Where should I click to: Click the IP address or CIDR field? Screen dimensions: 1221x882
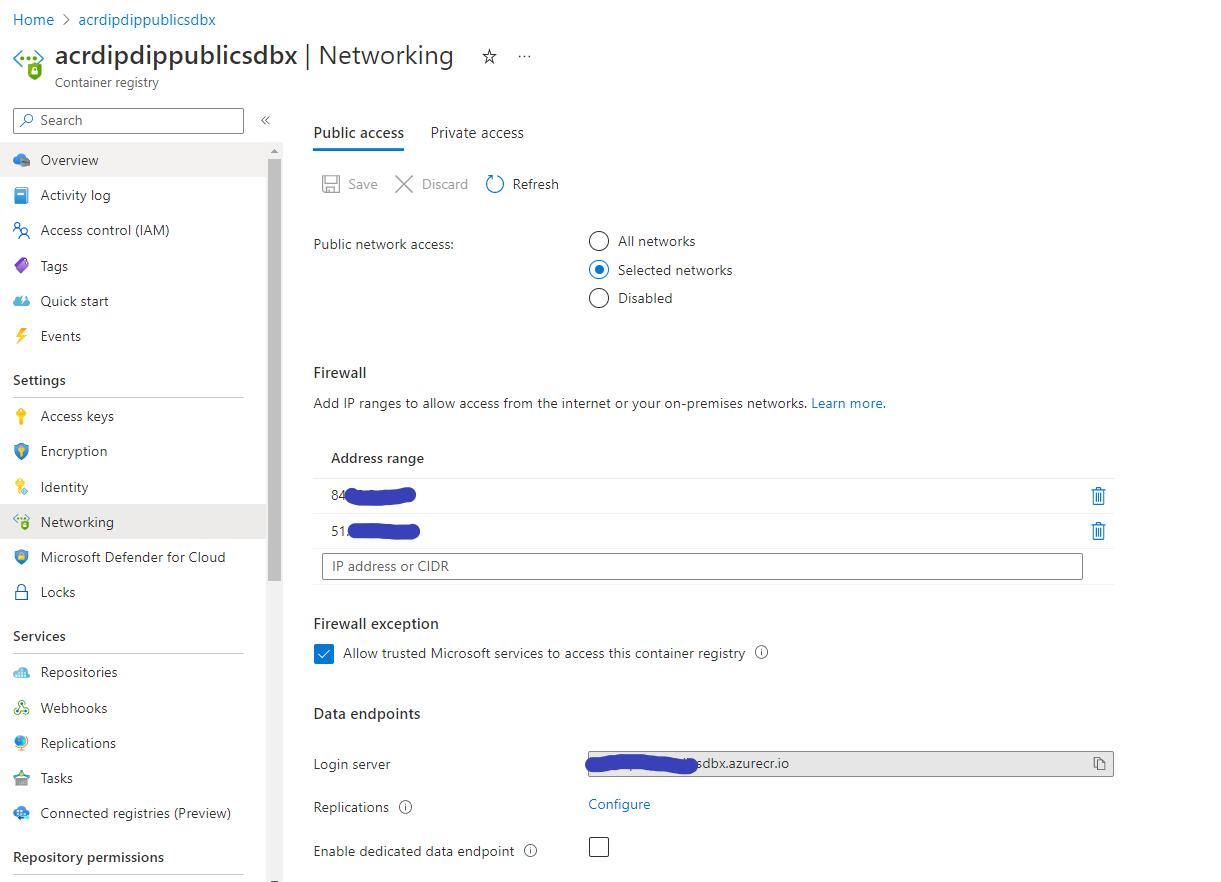702,566
